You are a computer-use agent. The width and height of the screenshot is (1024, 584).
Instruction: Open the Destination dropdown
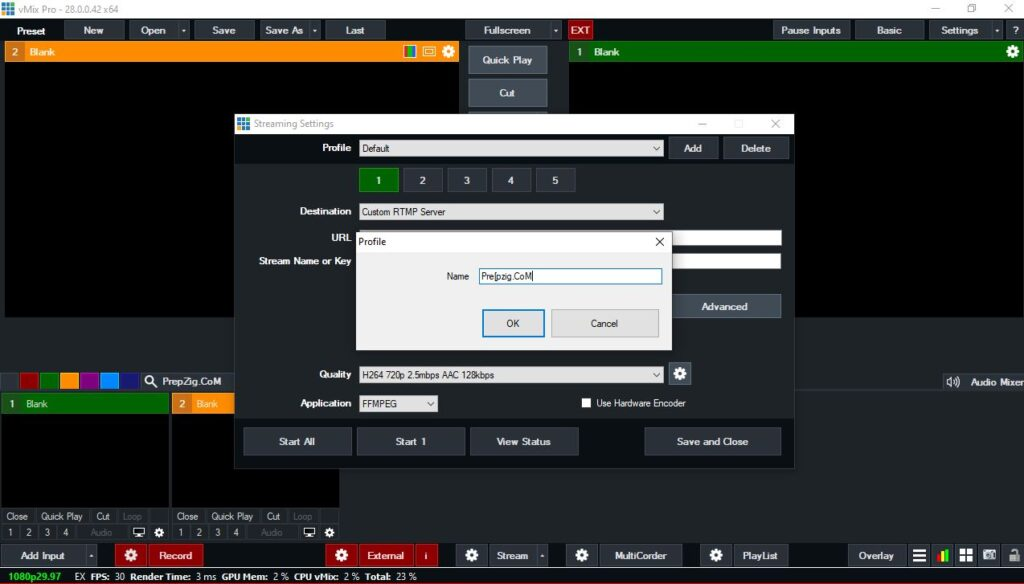click(511, 212)
